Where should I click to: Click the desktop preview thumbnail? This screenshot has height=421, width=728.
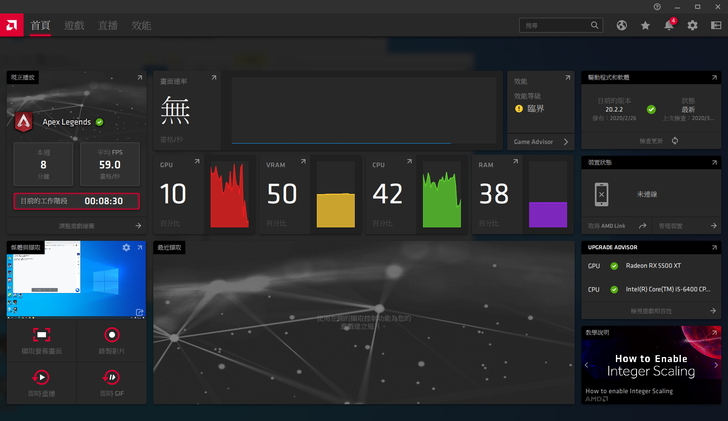(76, 279)
